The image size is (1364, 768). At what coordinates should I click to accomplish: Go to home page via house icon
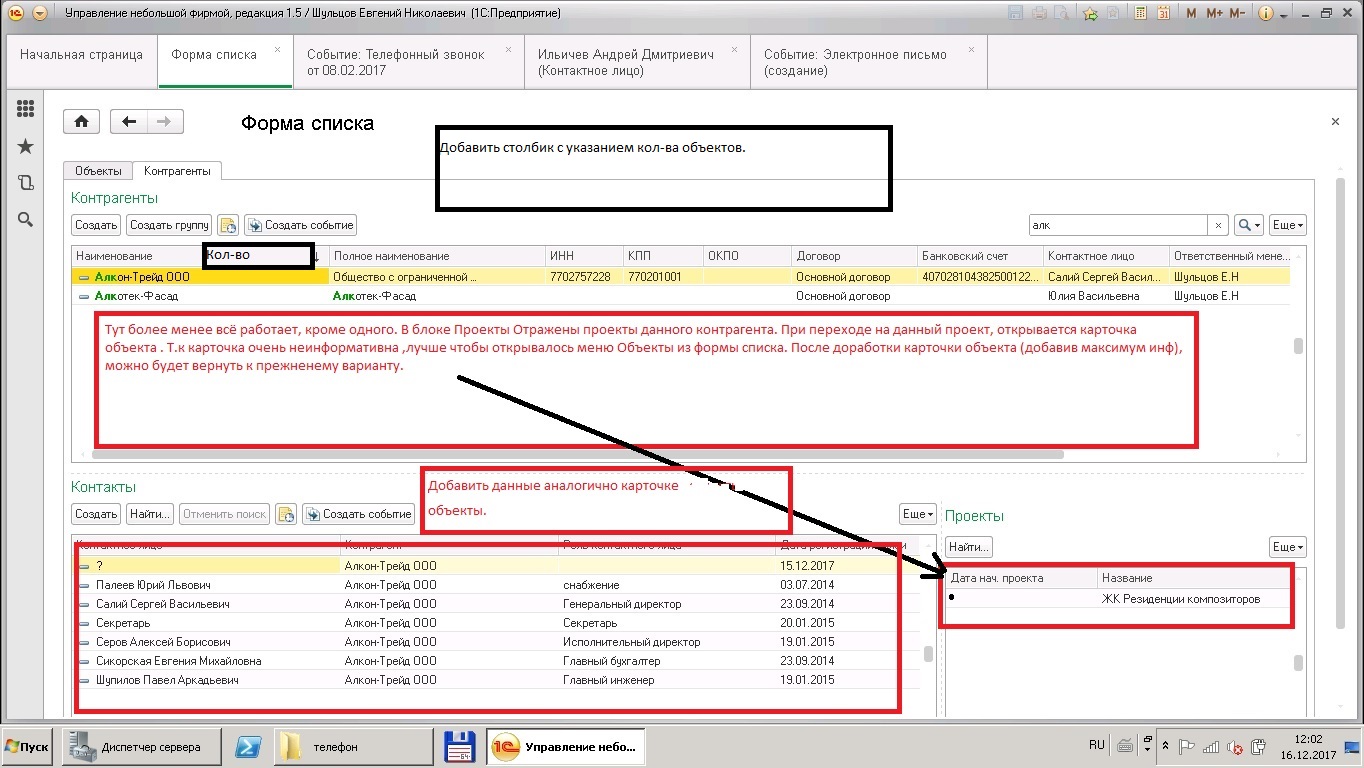pos(81,122)
